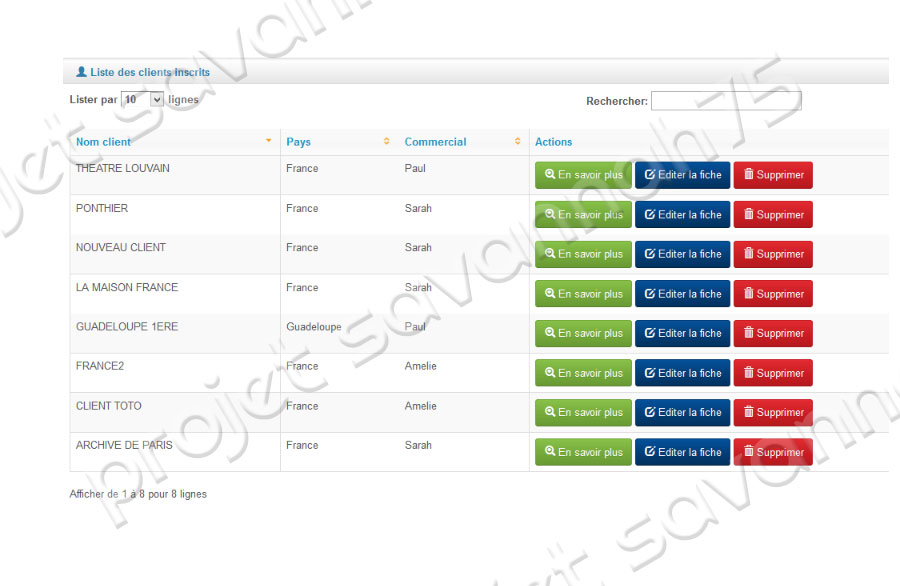Image resolution: width=900 pixels, height=586 pixels.
Task: Sort the list by Pays column
Action: (298, 142)
